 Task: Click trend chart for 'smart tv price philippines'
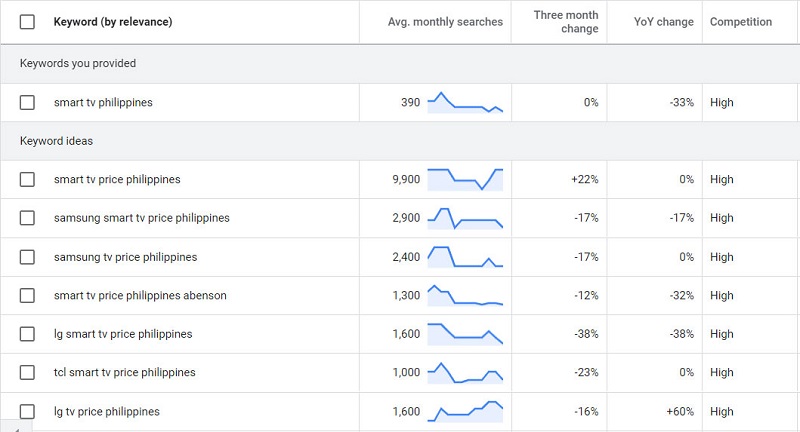465,179
